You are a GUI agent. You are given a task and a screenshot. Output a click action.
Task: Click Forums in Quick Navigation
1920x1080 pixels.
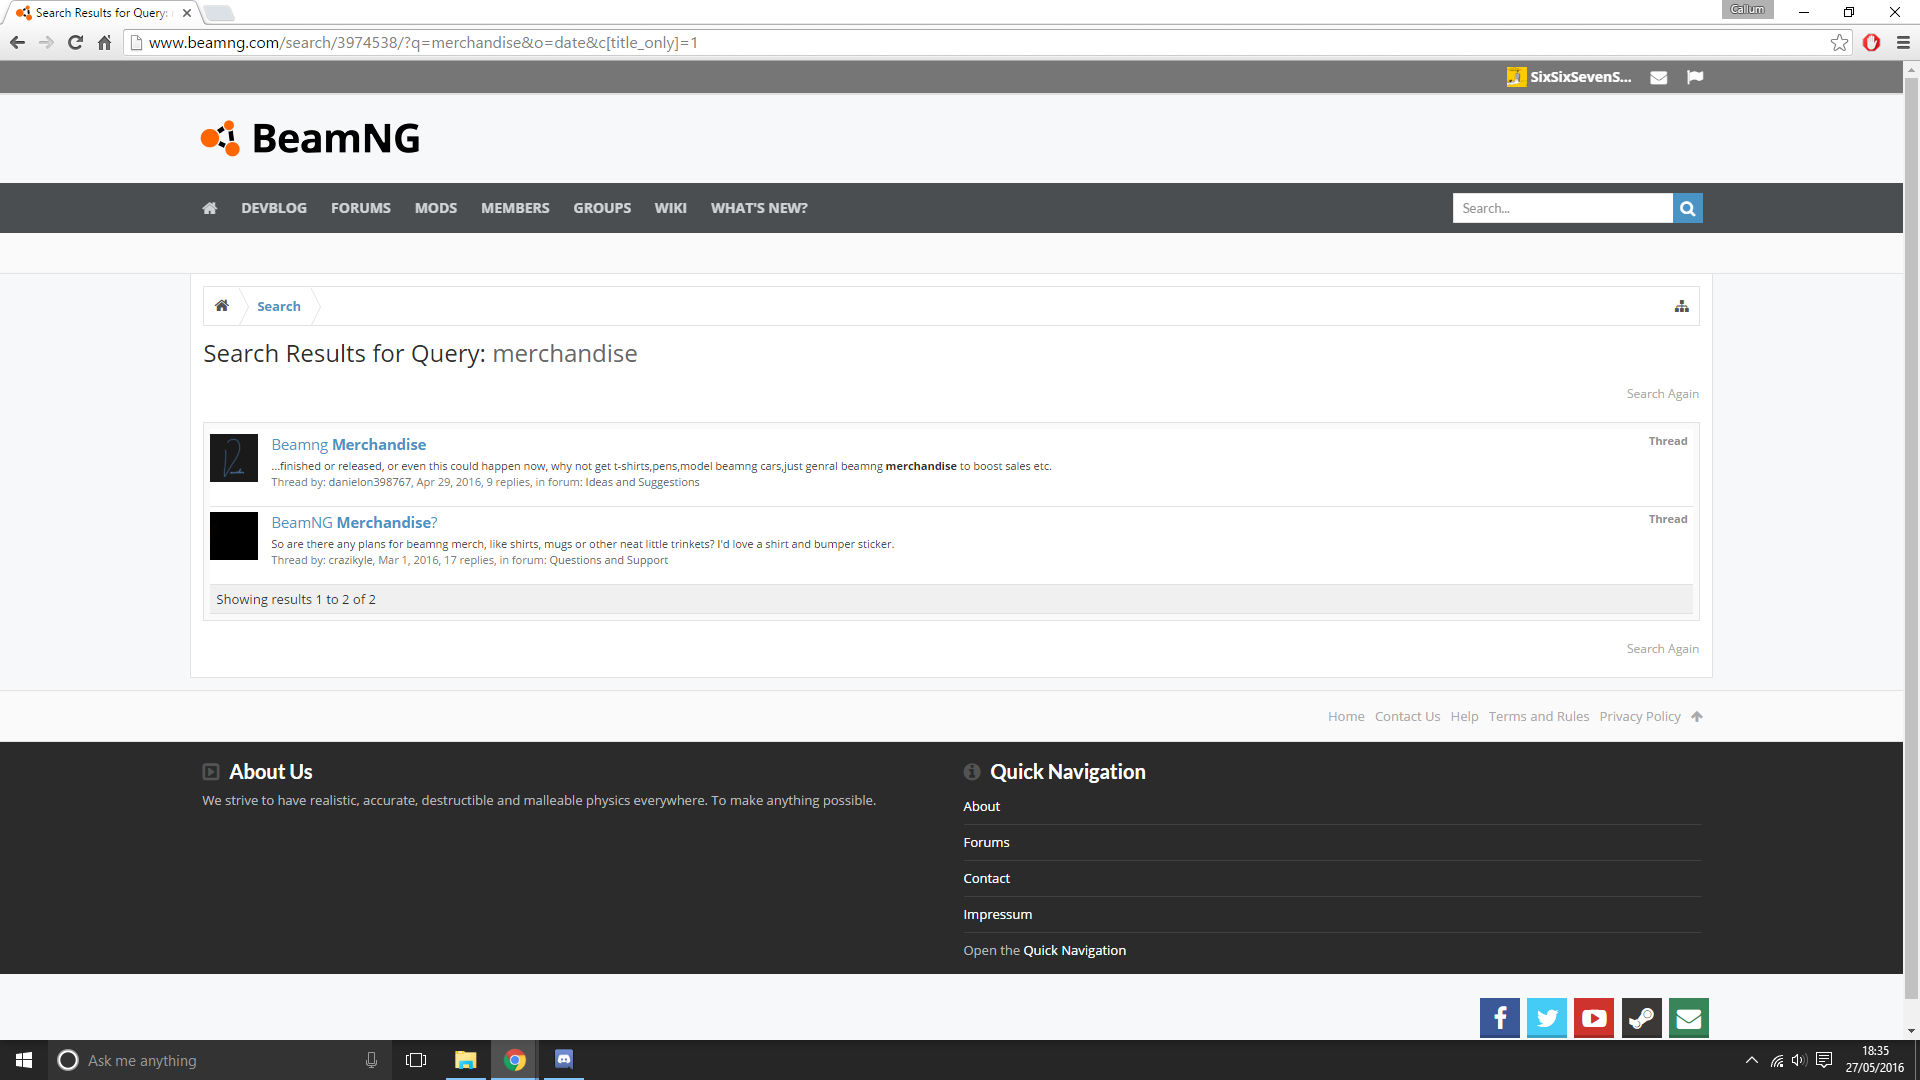(986, 842)
